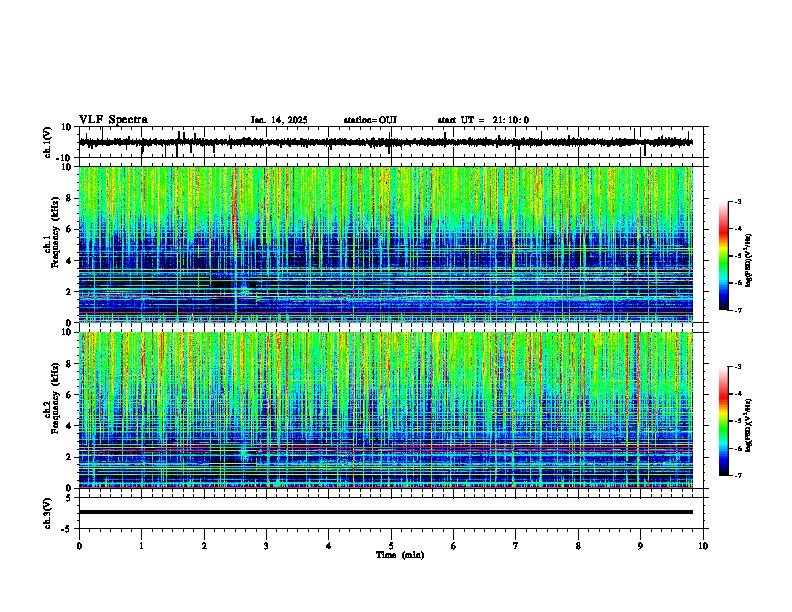Click the ch.1 spectrogram plot
Viewport: 792px width, 612px height.
(x=386, y=244)
